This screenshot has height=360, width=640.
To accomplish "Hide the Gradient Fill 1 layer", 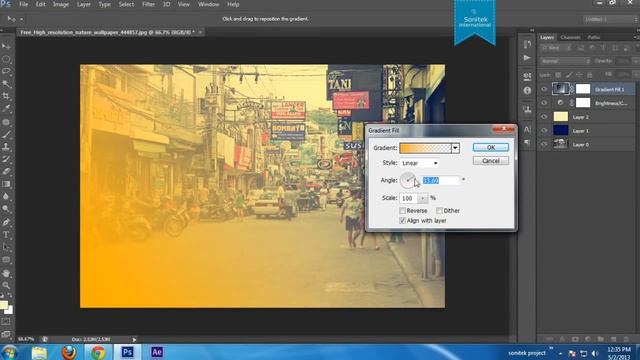I will click(x=544, y=89).
